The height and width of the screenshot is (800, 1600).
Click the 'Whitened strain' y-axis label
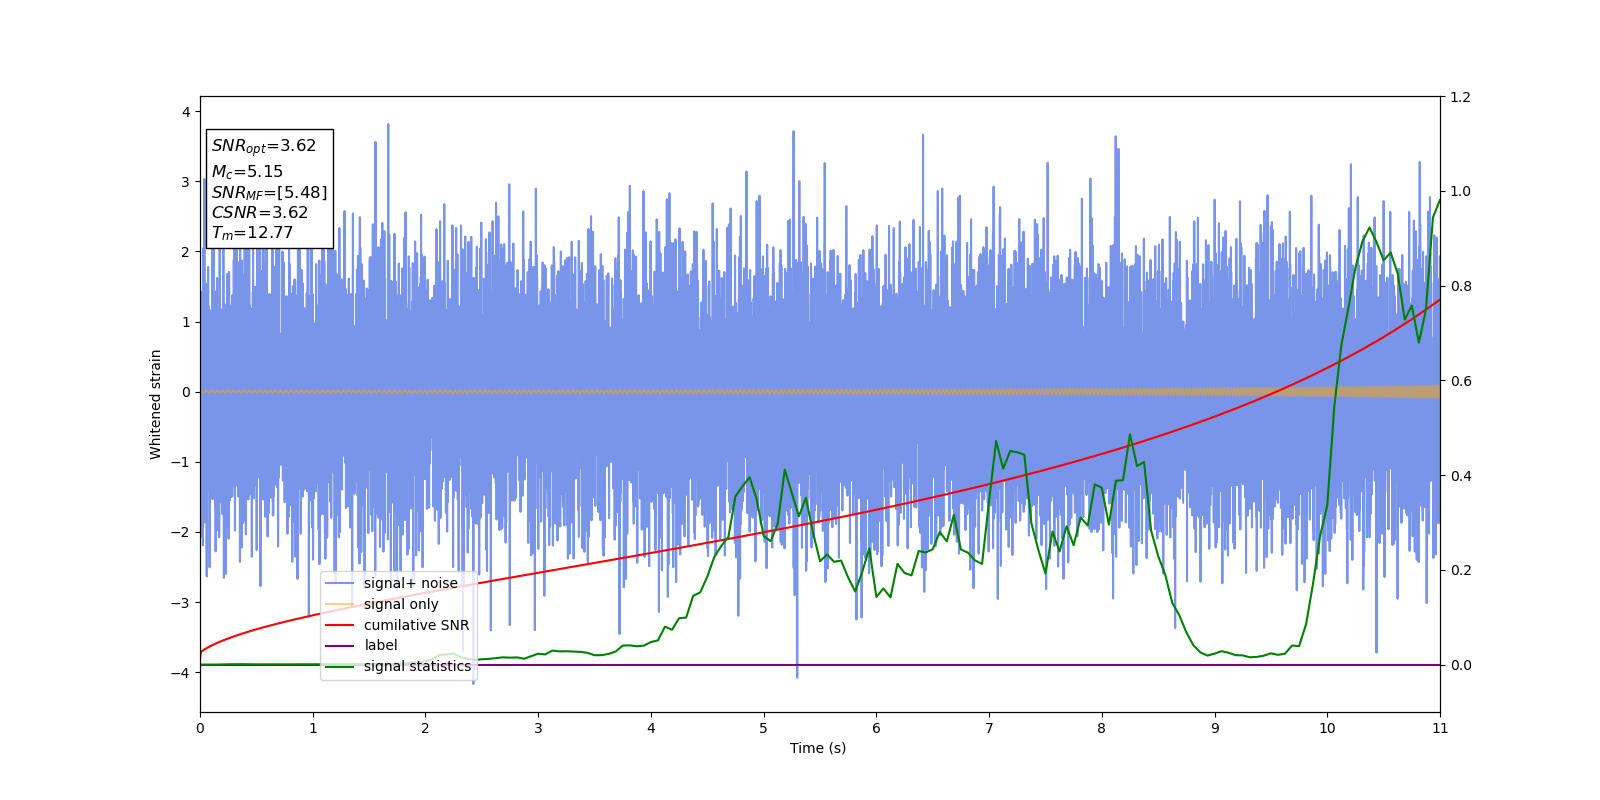pos(156,404)
